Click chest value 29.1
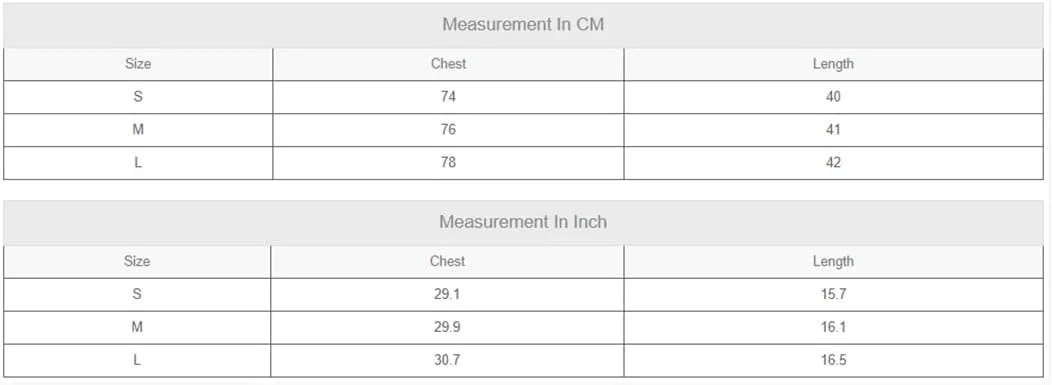 point(448,294)
